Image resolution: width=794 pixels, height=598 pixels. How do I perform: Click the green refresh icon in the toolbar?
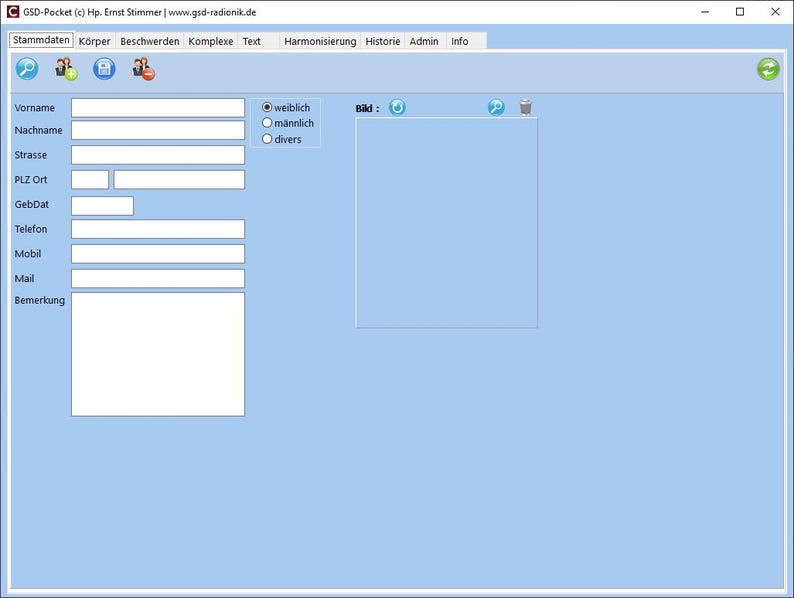[768, 69]
